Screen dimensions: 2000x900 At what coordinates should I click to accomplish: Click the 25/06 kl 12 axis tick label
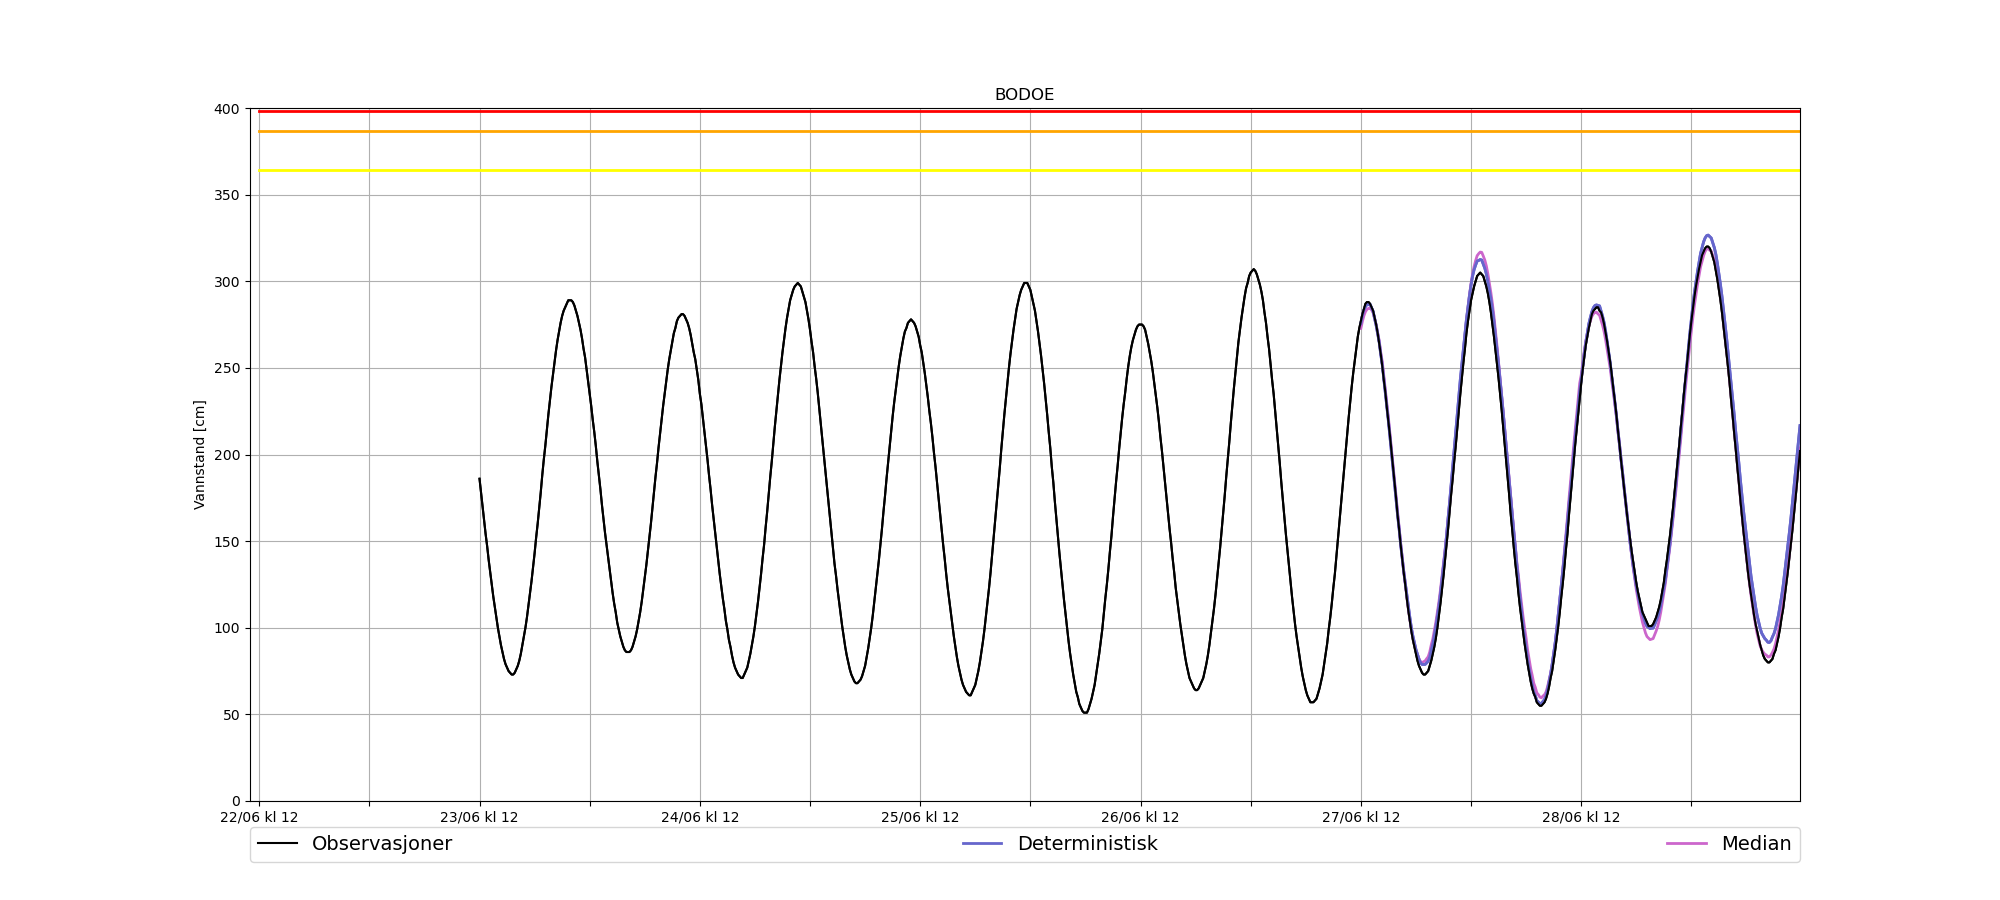tap(920, 817)
